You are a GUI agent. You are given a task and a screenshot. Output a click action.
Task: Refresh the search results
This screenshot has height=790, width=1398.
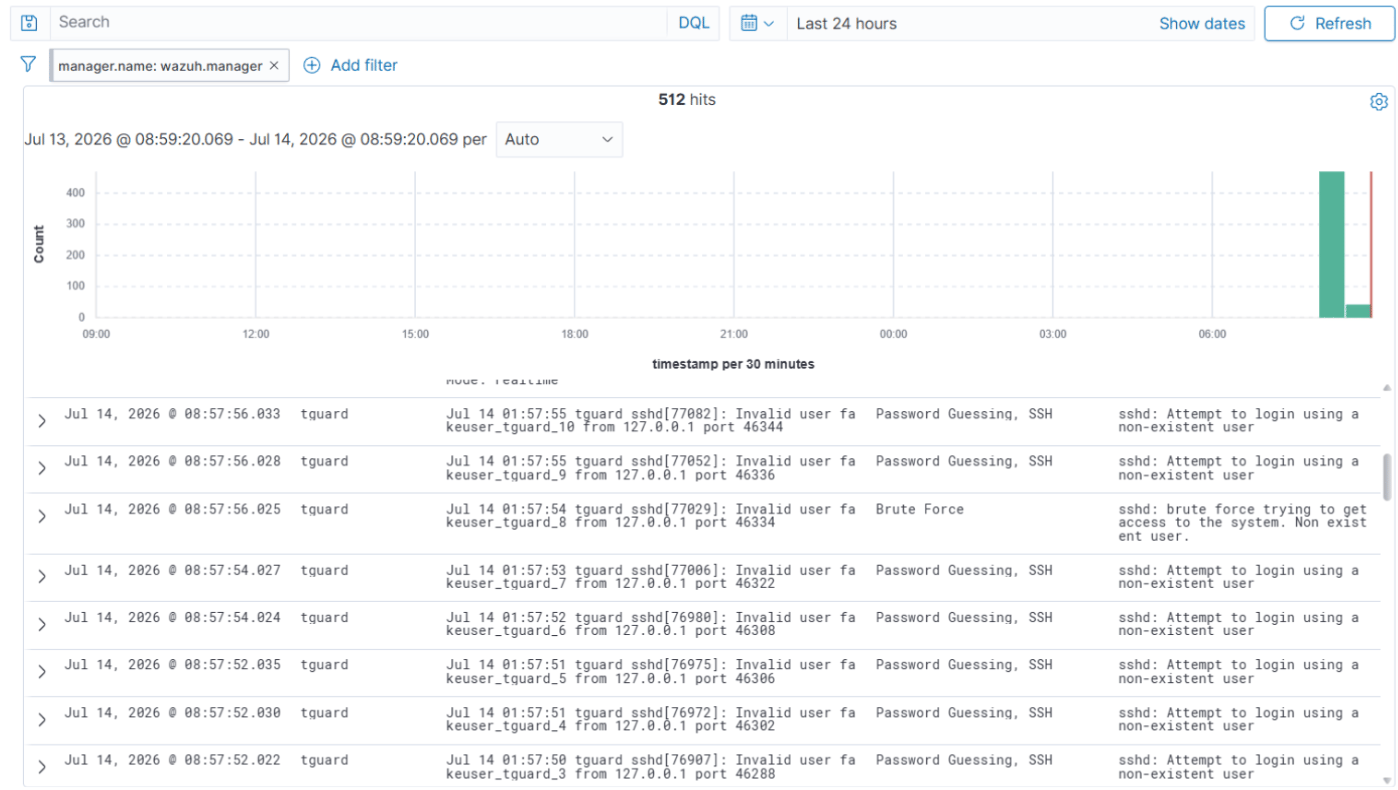coord(1329,23)
